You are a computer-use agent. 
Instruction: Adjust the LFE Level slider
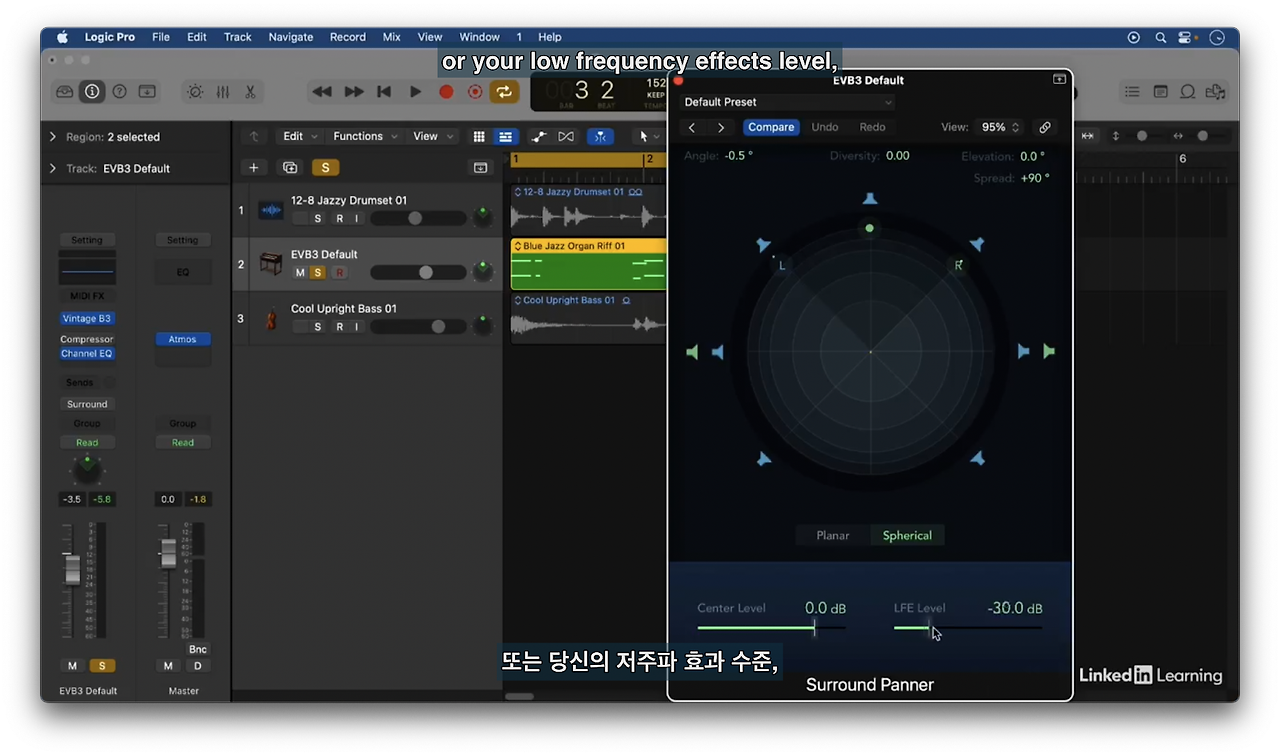[967, 628]
